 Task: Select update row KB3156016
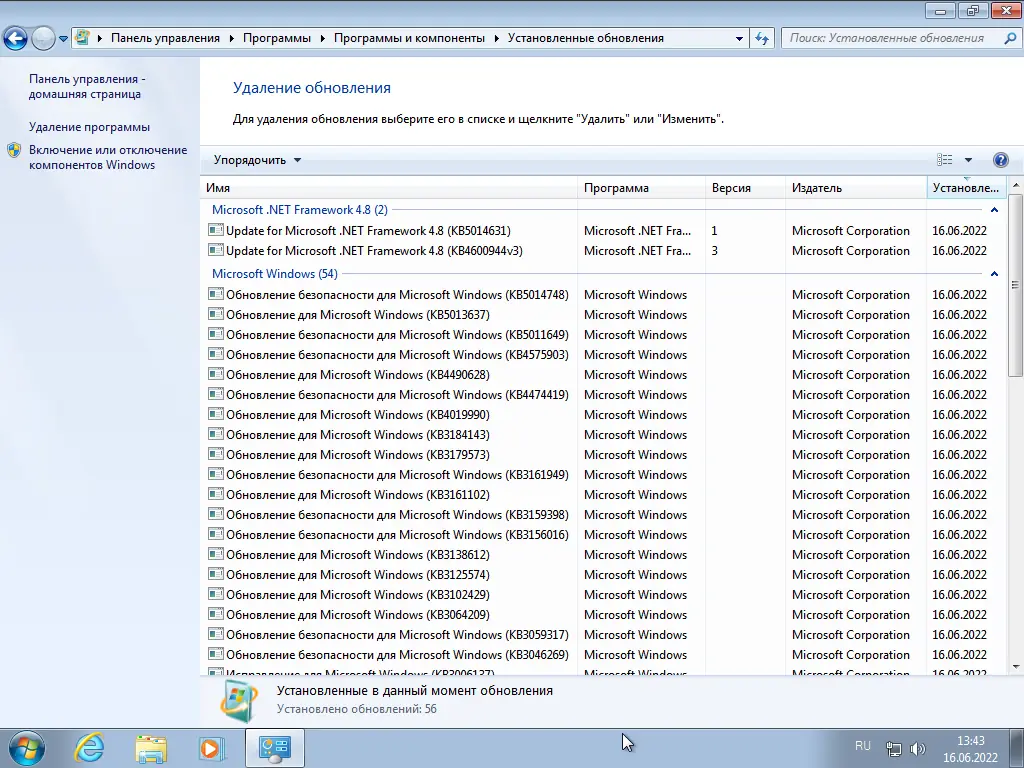[x=603, y=534]
